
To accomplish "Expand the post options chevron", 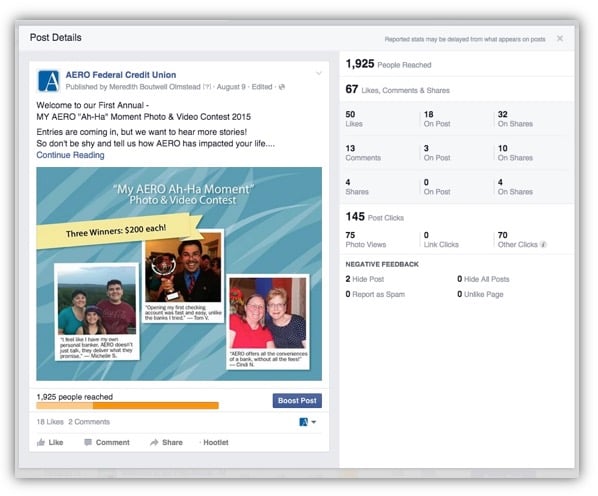I will point(319,73).
